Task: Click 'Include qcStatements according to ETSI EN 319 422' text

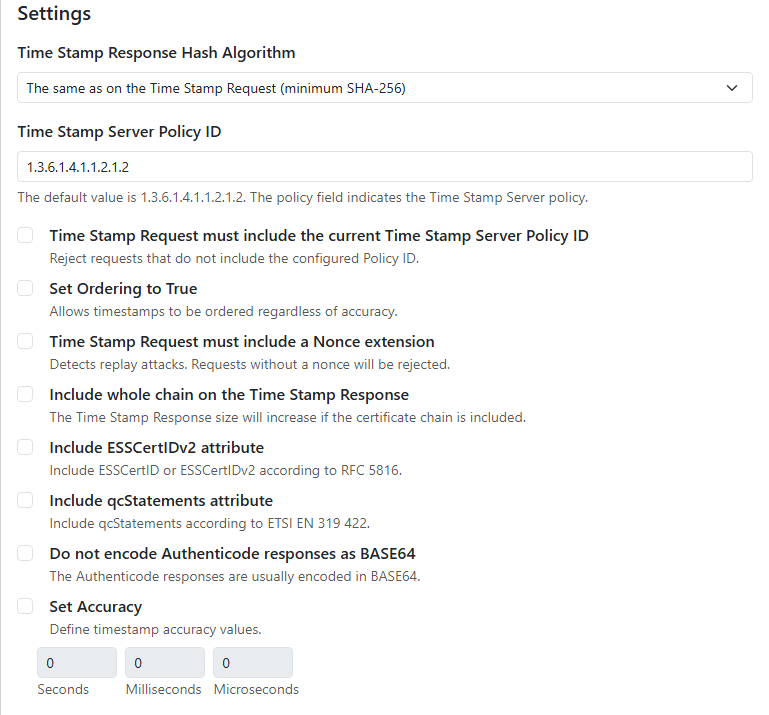Action: pos(209,523)
